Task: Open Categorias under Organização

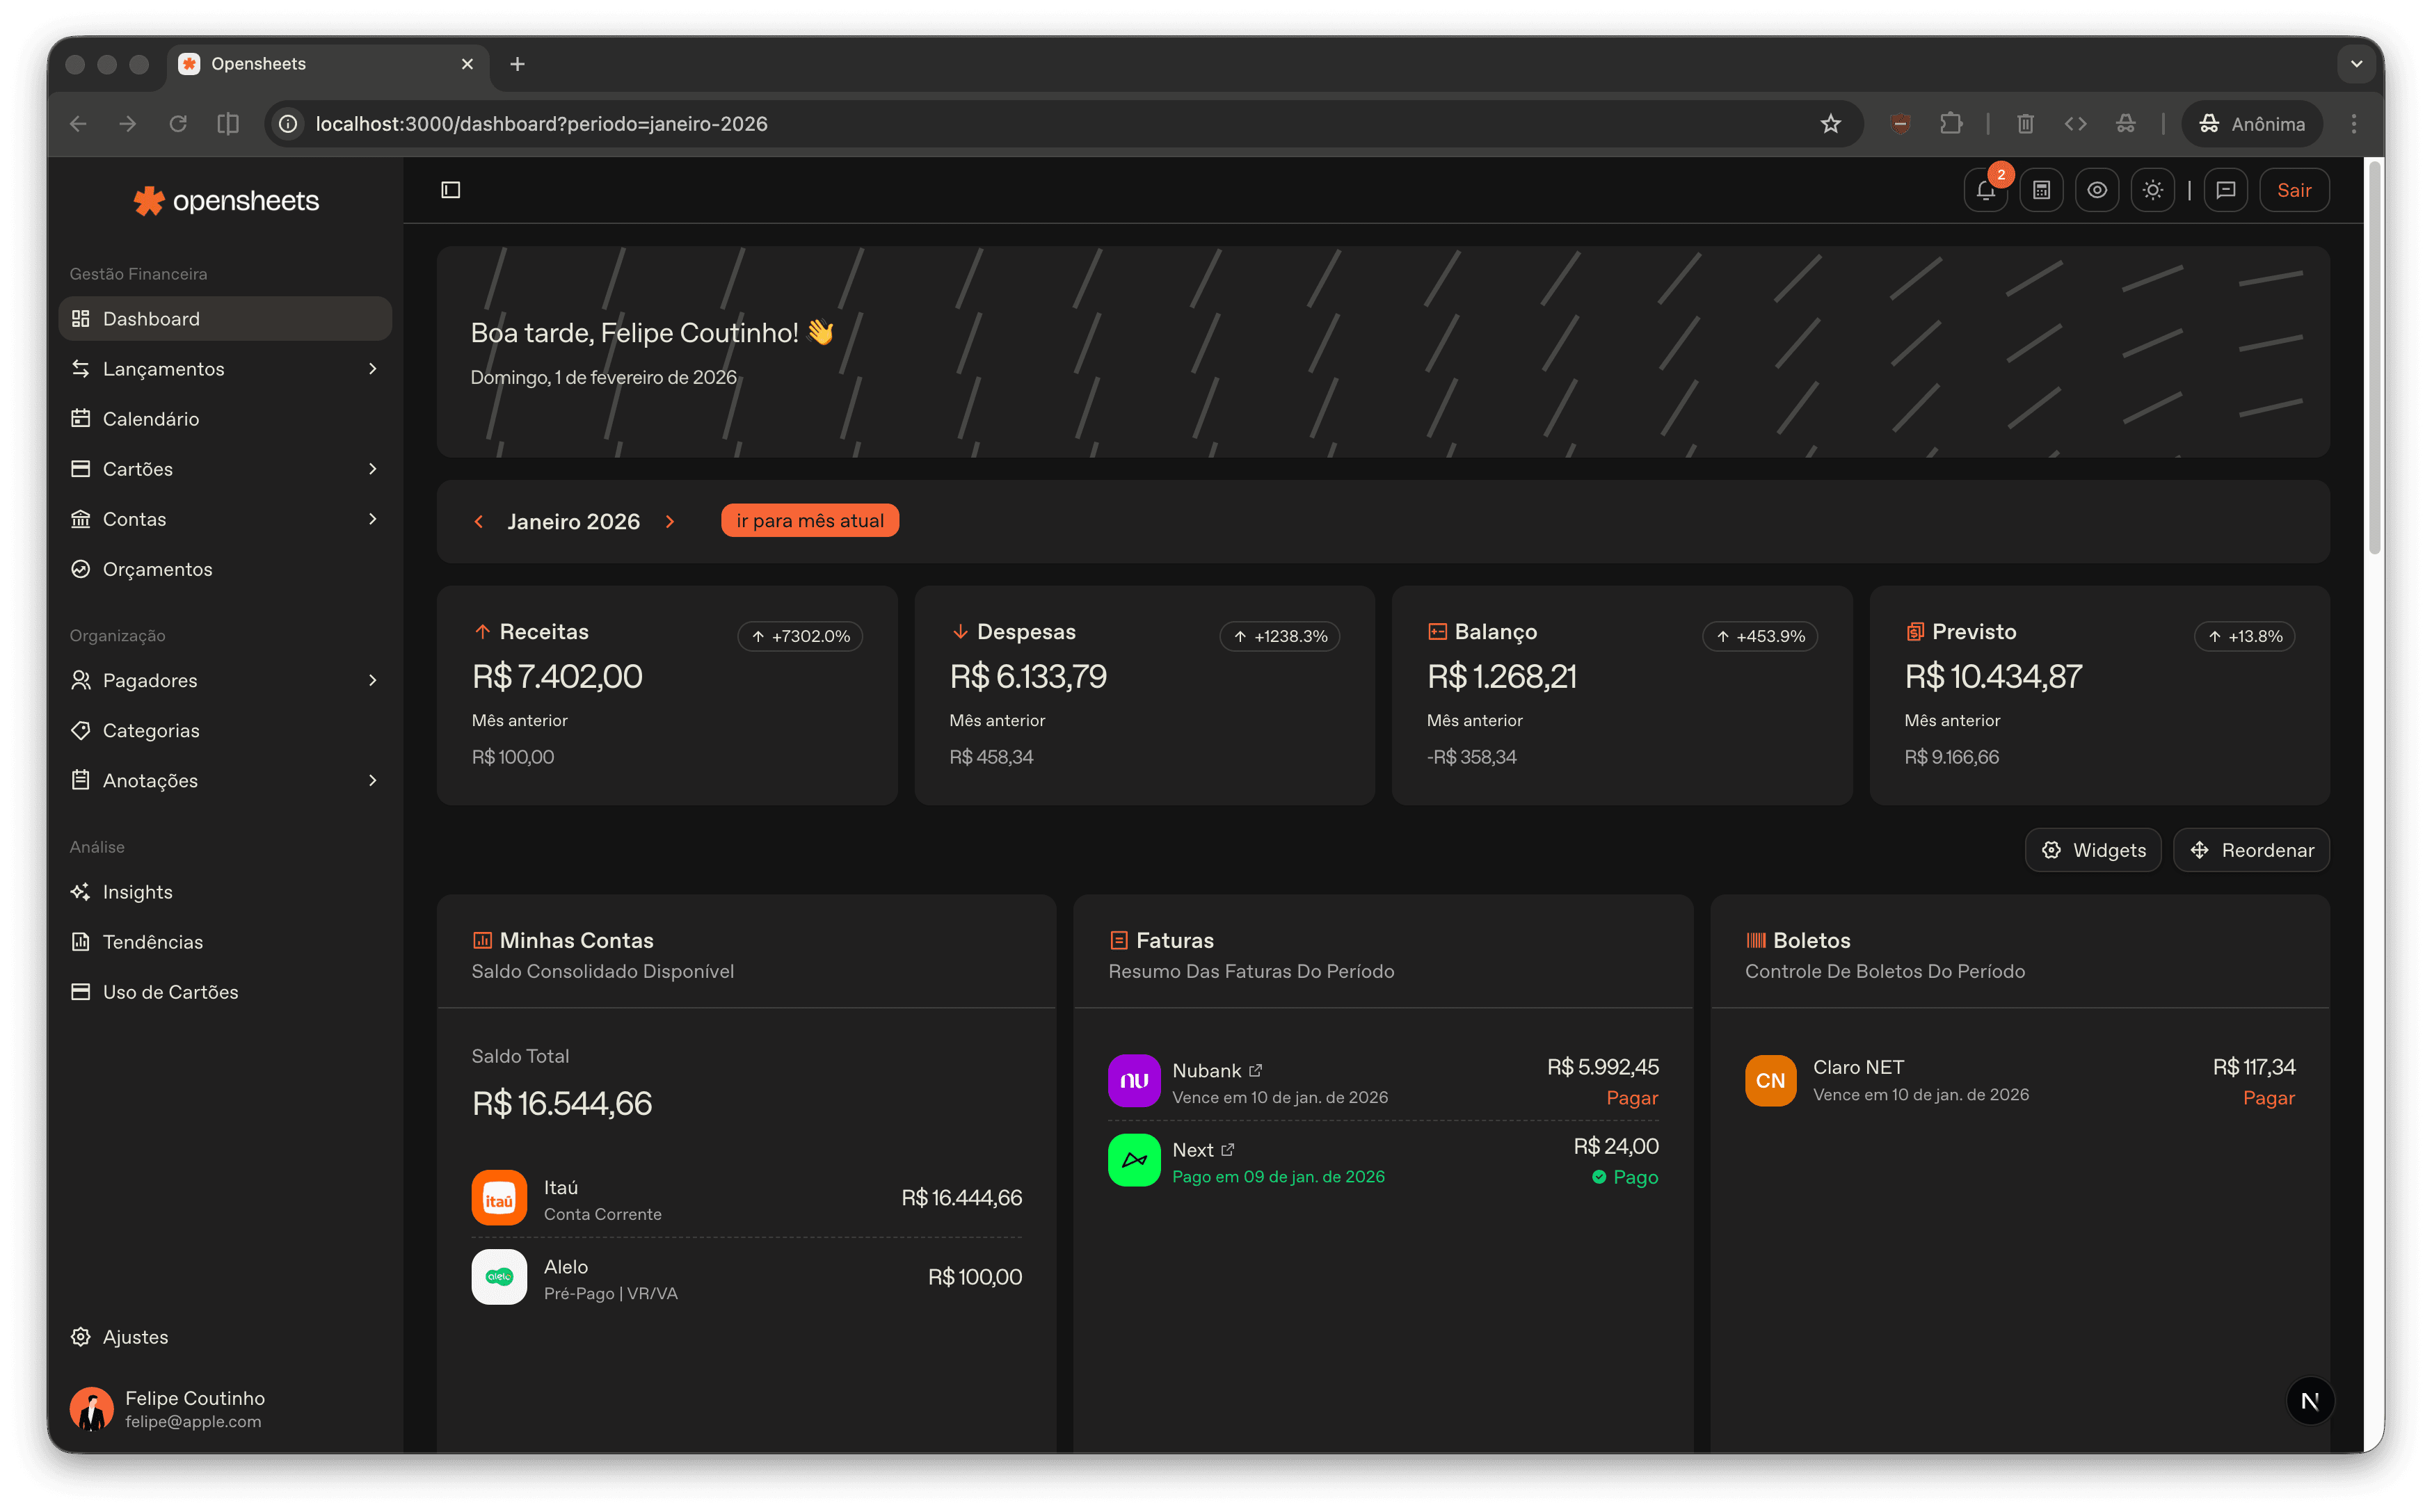Action: [x=151, y=730]
